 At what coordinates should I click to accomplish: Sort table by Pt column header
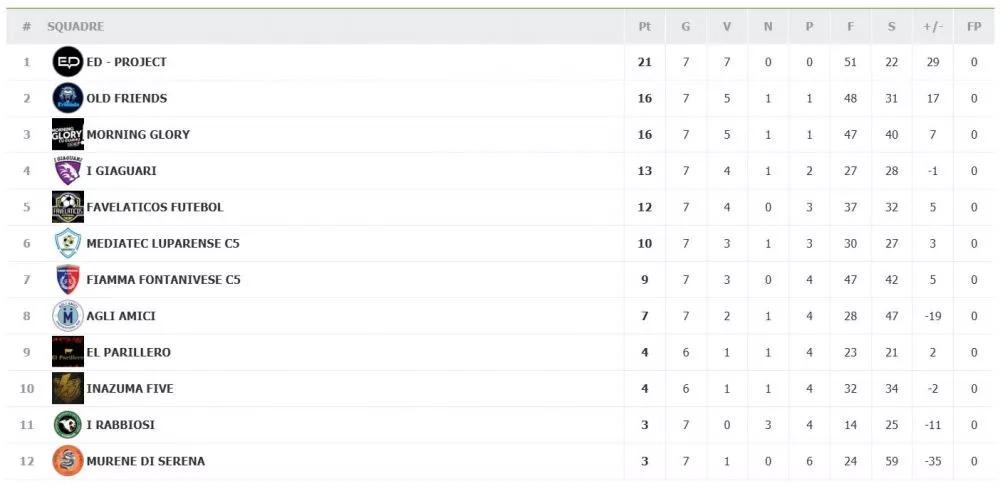[645, 27]
